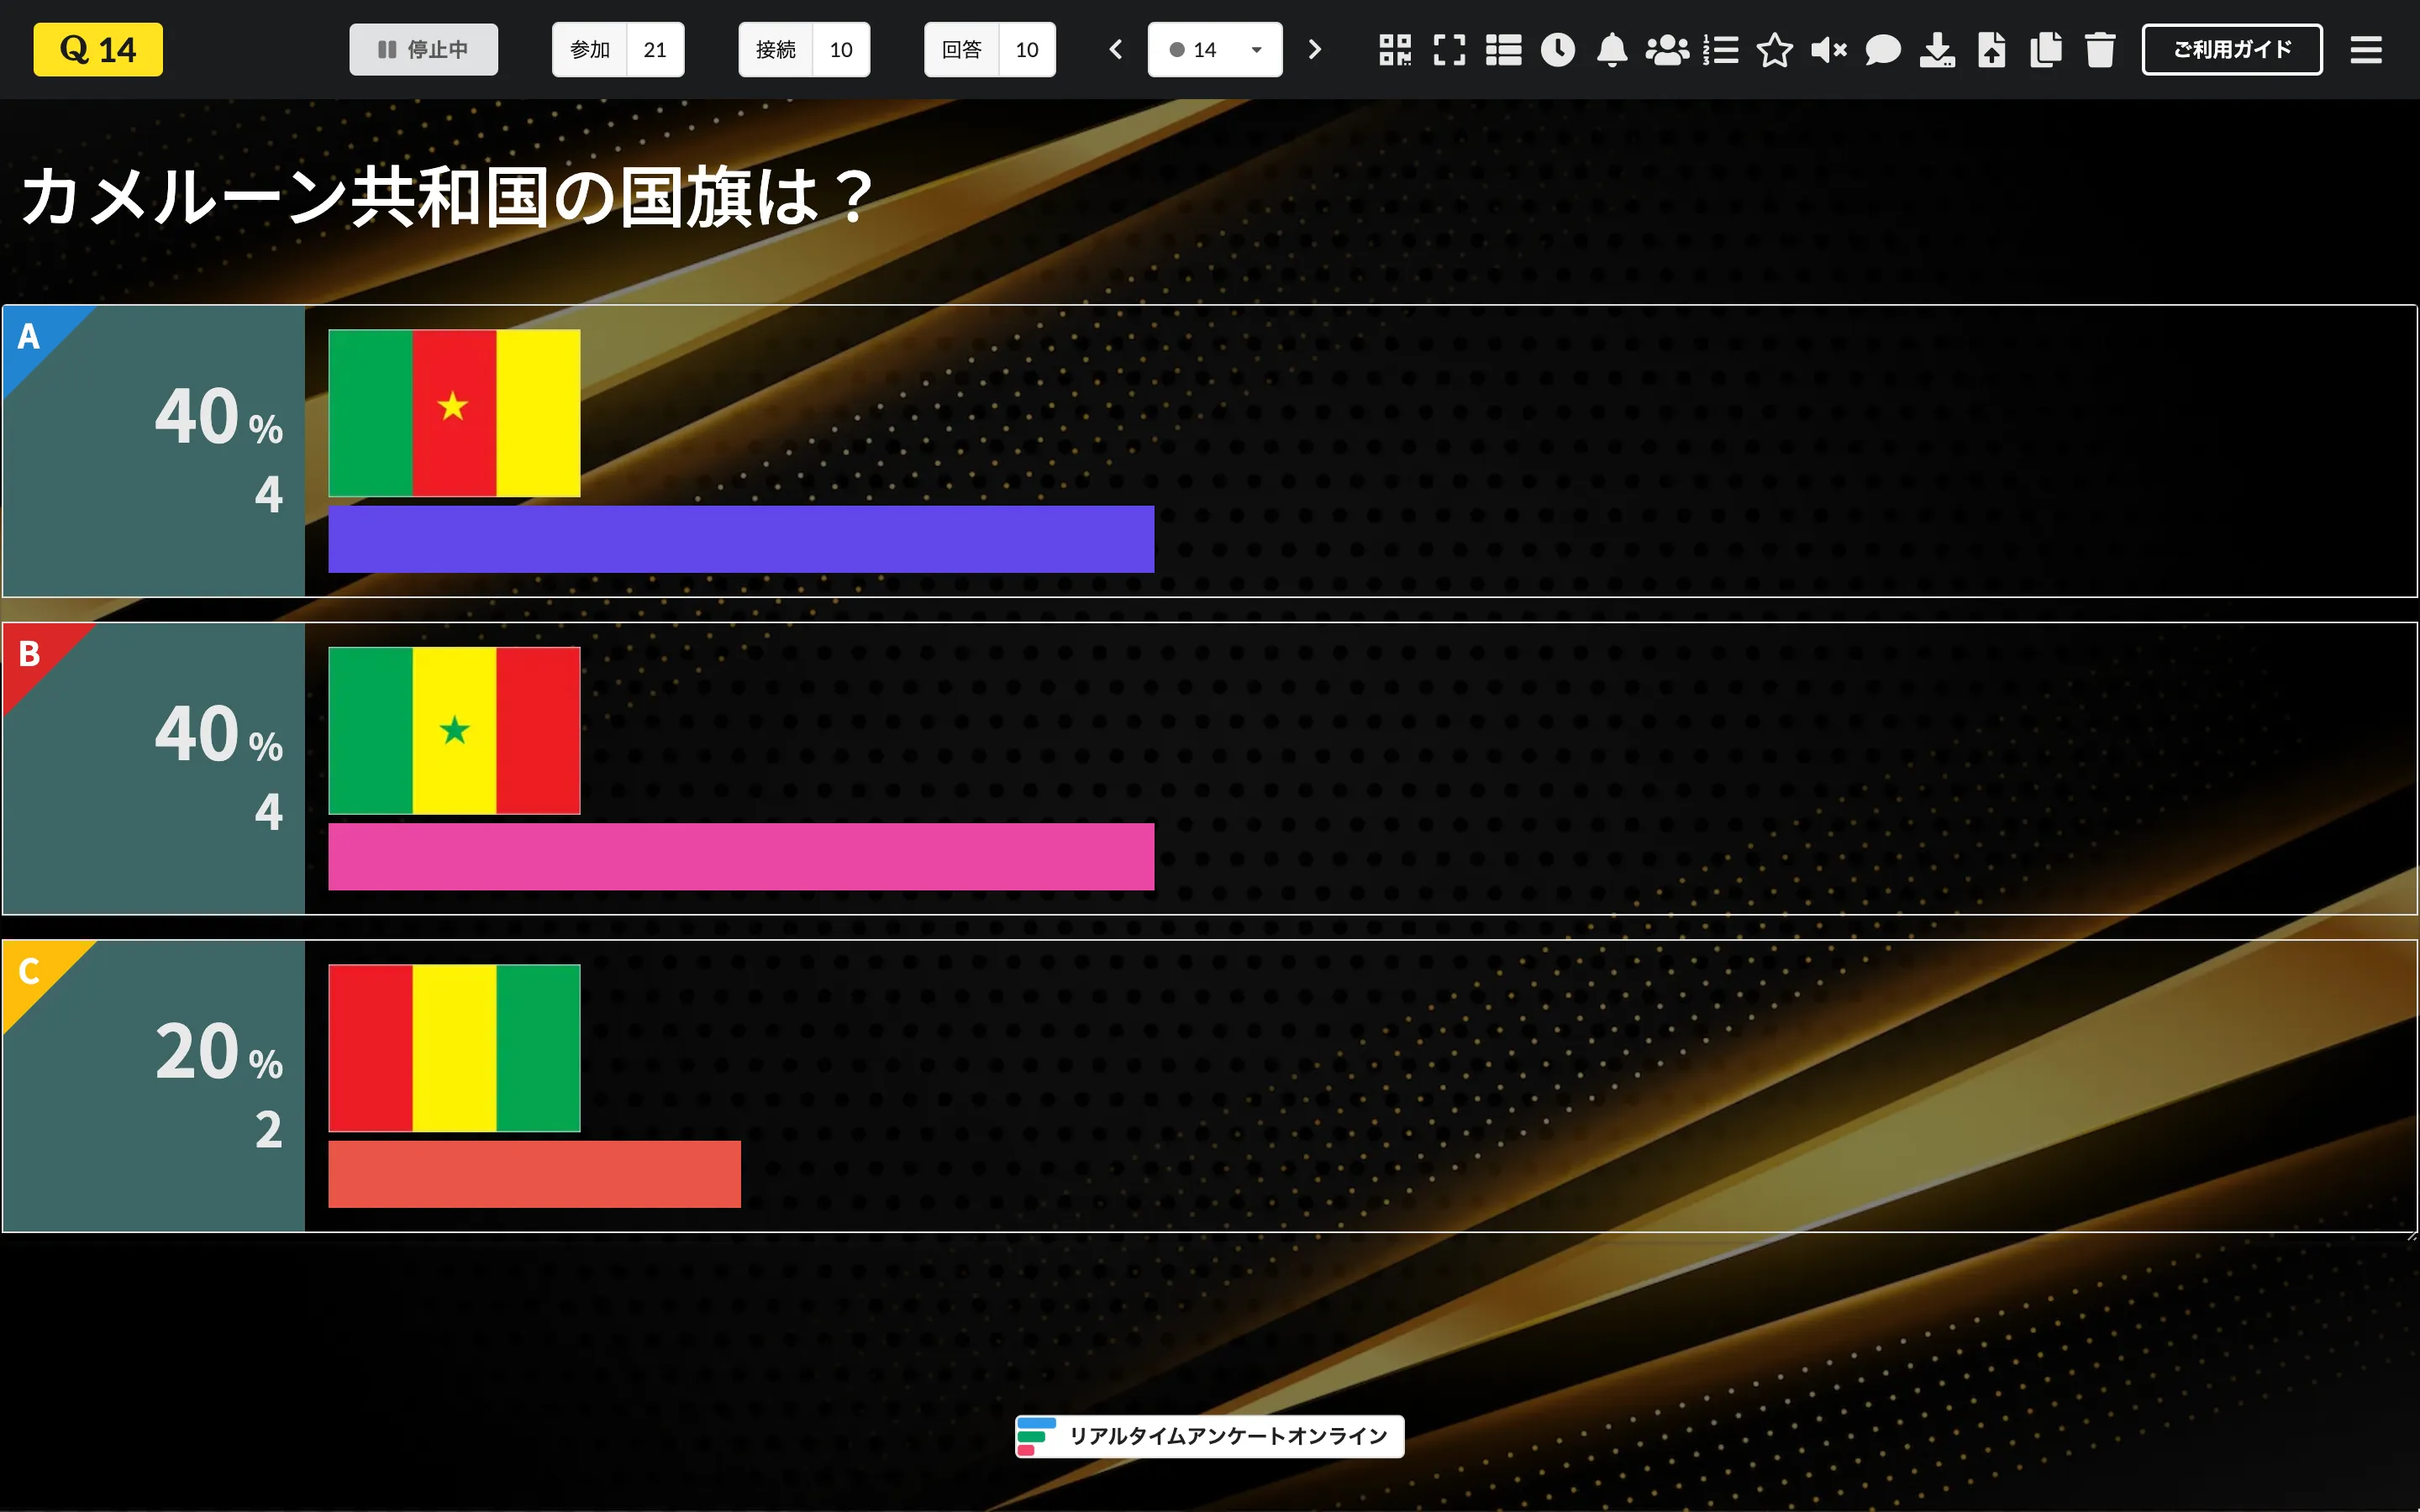Click the ご利用ガイド button
The width and height of the screenshot is (2420, 1512).
[x=2233, y=49]
